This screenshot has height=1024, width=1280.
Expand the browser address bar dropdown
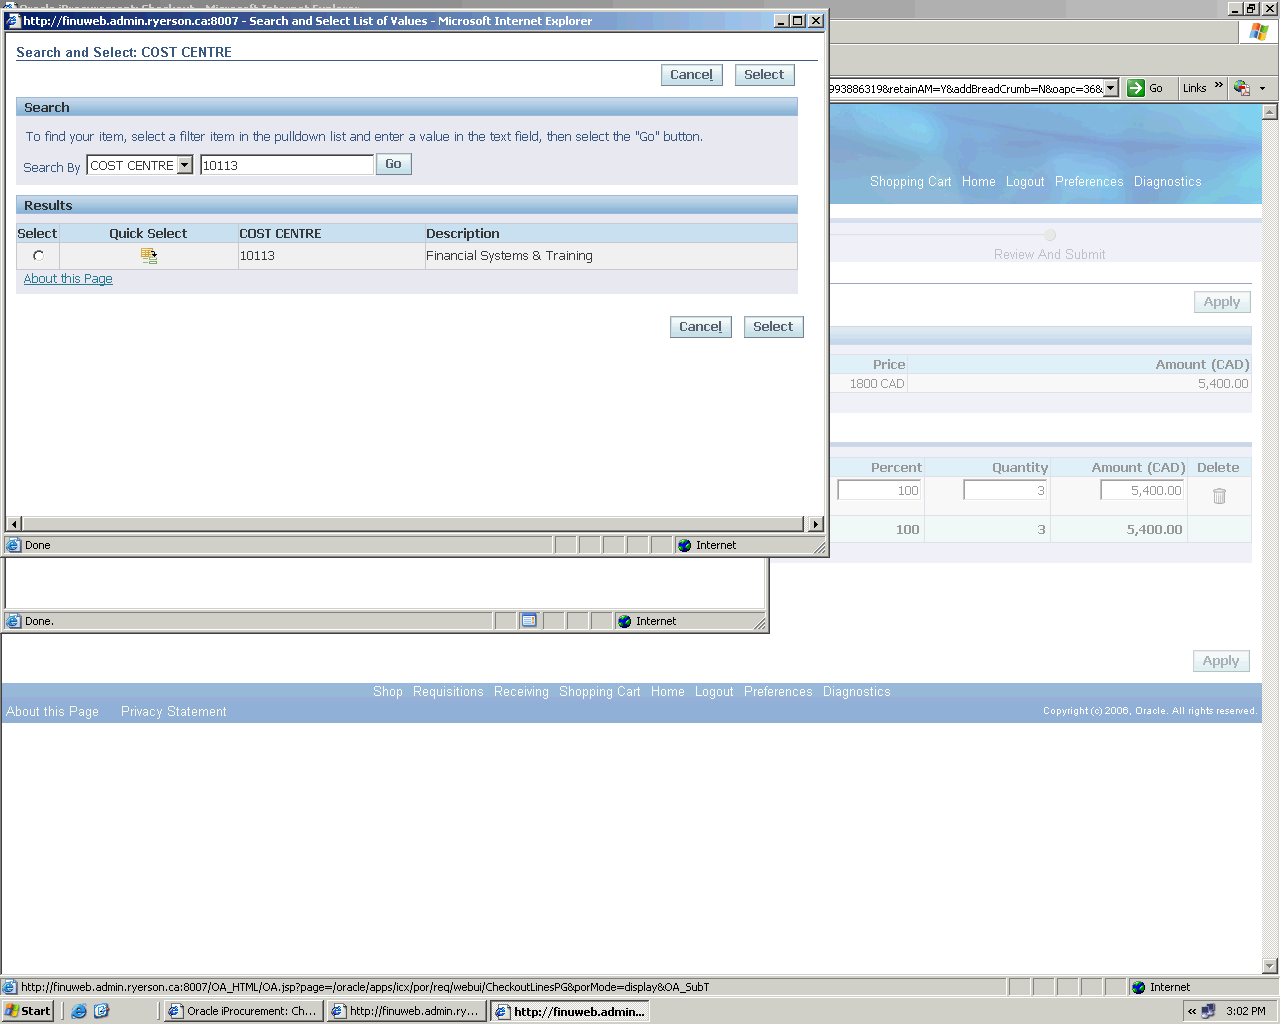pyautogui.click(x=1110, y=88)
